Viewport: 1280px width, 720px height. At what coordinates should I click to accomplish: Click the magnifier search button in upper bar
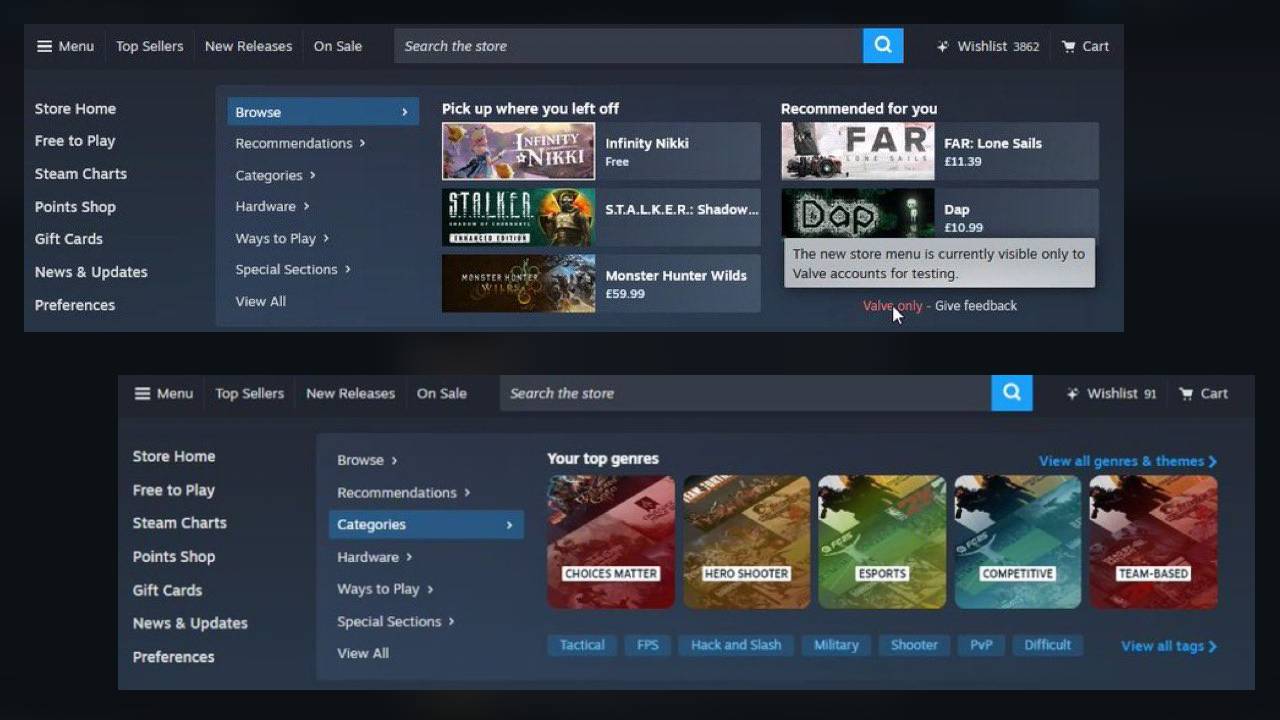point(883,45)
